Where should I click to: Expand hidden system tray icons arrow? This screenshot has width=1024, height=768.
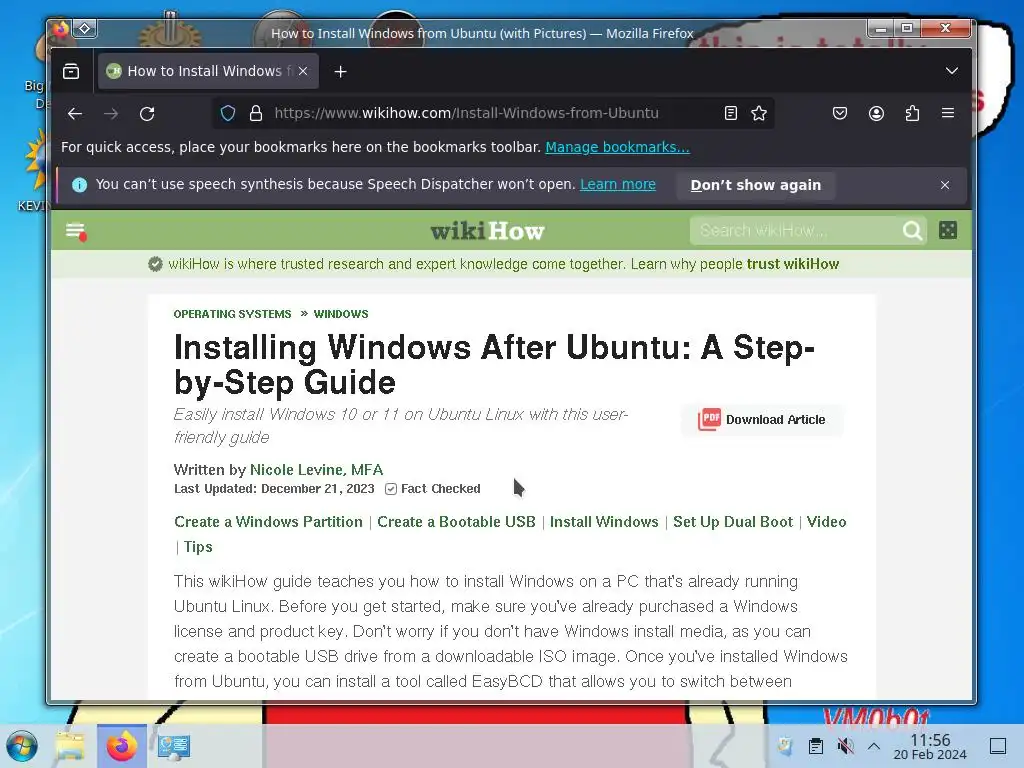pos(874,746)
